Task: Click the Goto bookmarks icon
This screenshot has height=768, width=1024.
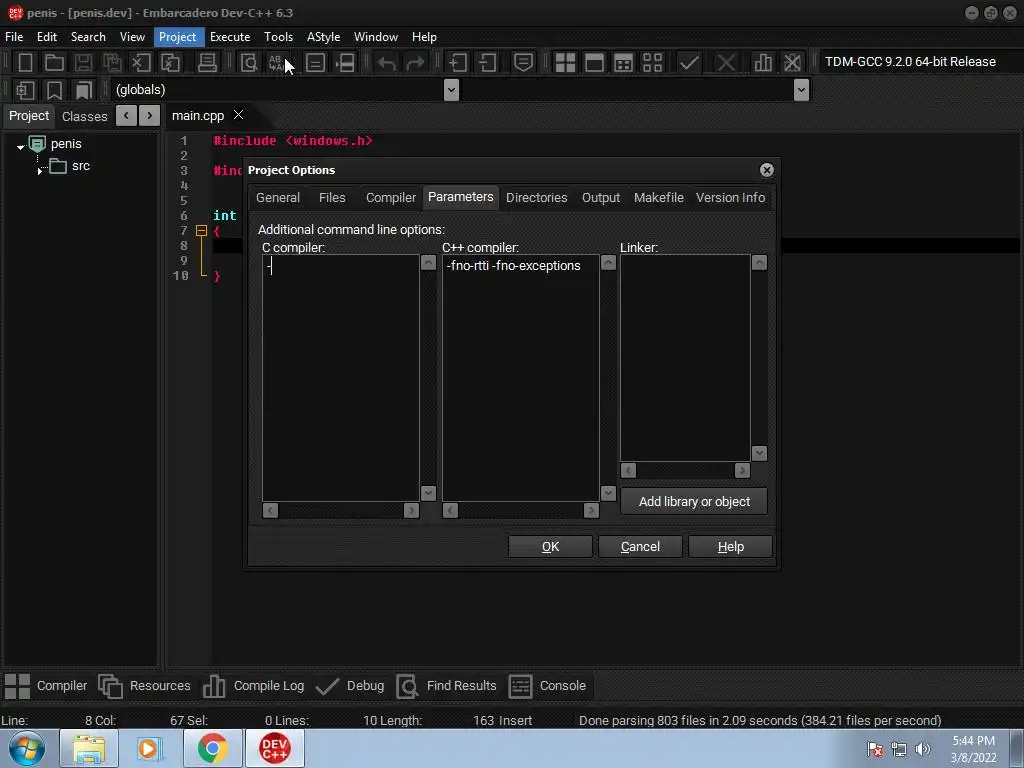Action: click(x=84, y=89)
